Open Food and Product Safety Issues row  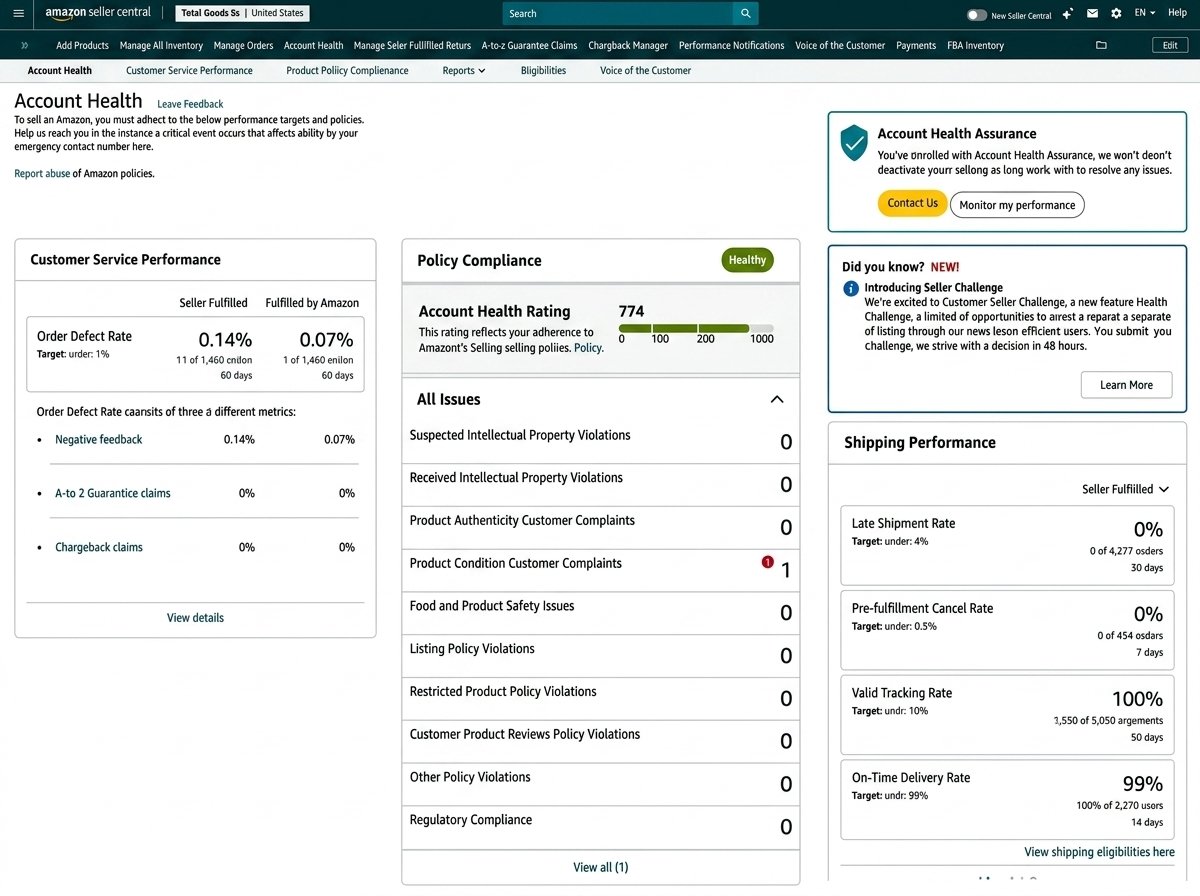pyautogui.click(x=601, y=613)
